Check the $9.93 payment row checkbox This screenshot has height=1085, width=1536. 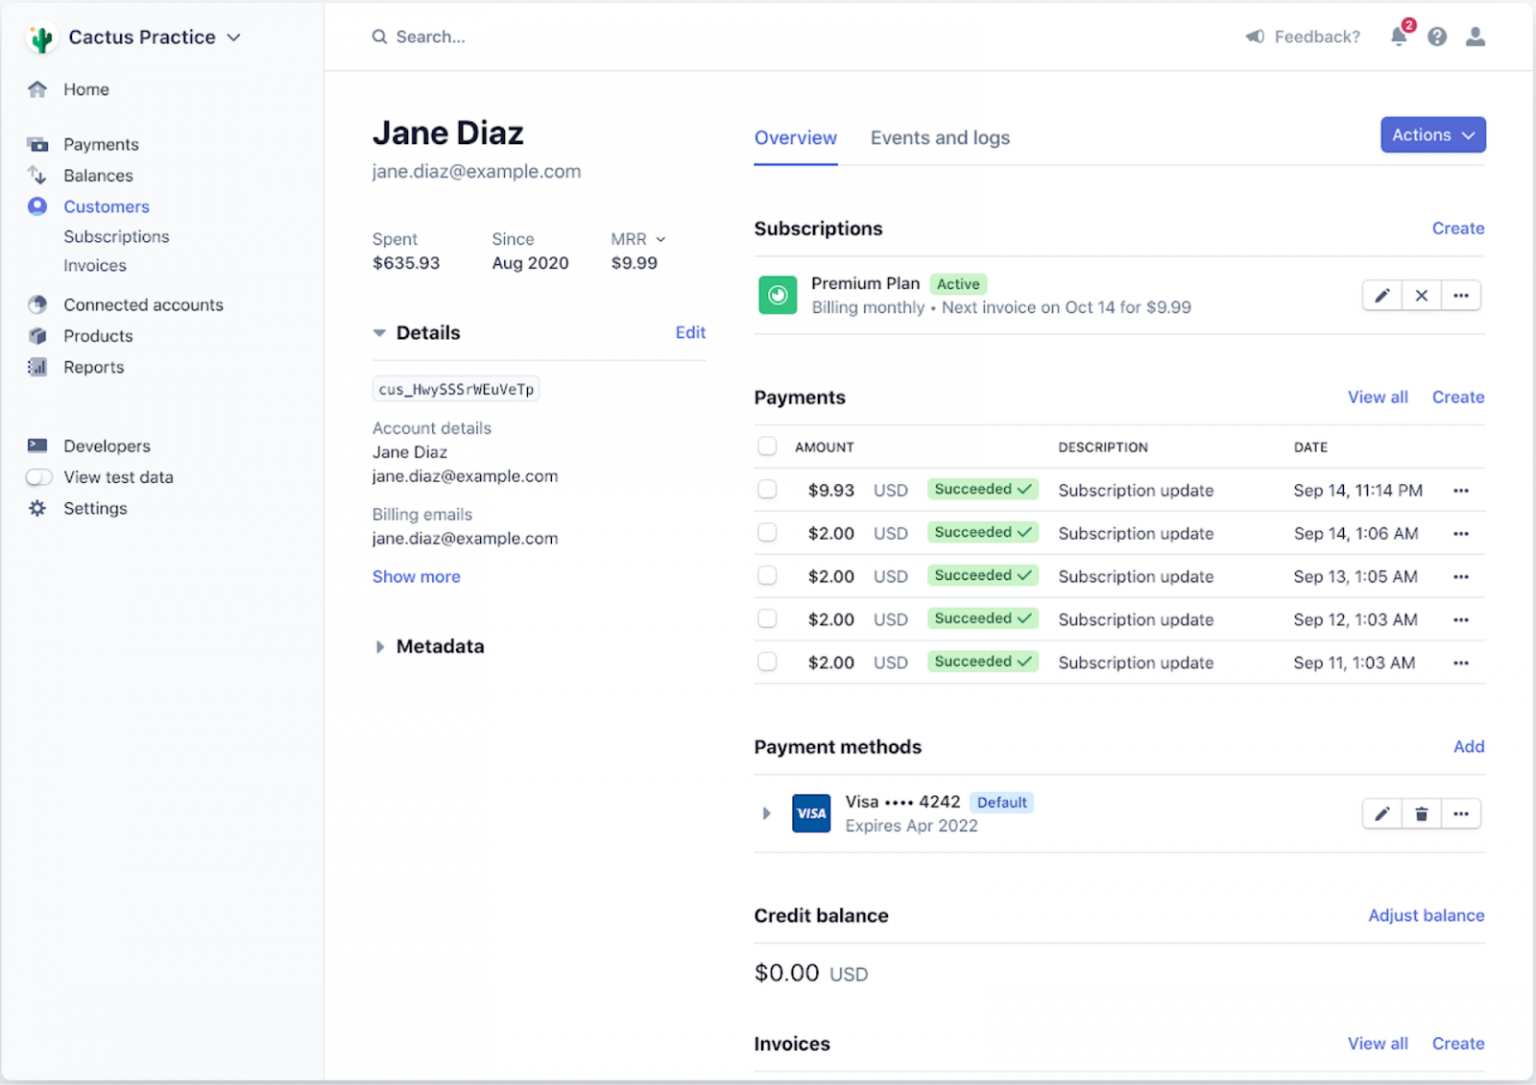(767, 490)
